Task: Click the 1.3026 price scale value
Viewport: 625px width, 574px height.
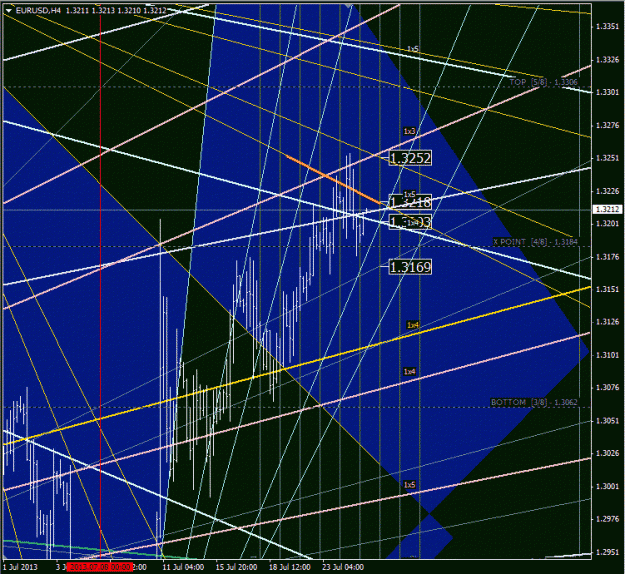Action: click(x=607, y=453)
